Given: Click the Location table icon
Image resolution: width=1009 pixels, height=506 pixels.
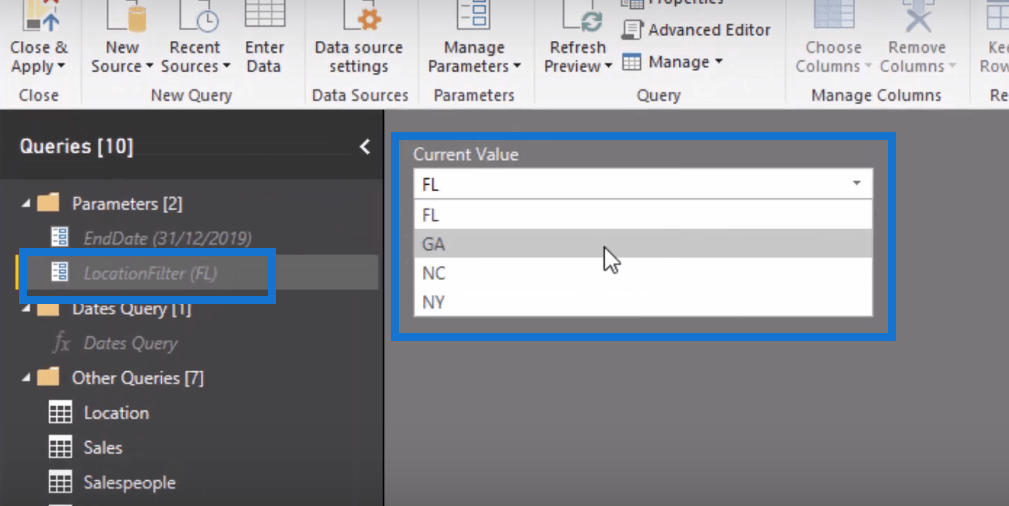Looking at the screenshot, I should (x=60, y=412).
